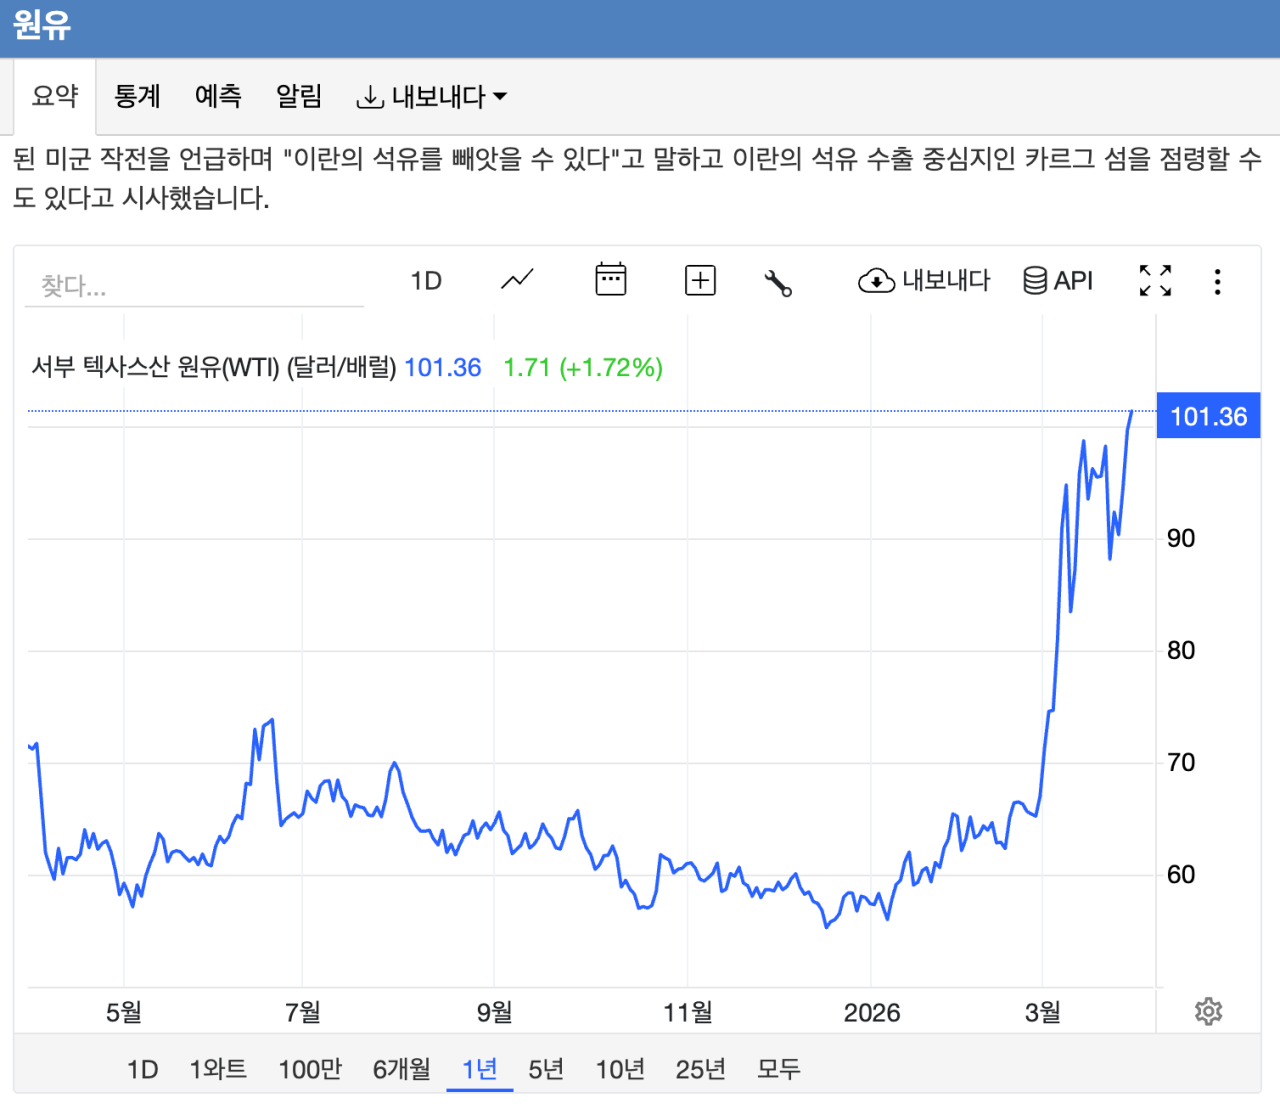Screen dimensions: 1280x1109
Task: Select the 5년 time range
Action: point(546,1070)
